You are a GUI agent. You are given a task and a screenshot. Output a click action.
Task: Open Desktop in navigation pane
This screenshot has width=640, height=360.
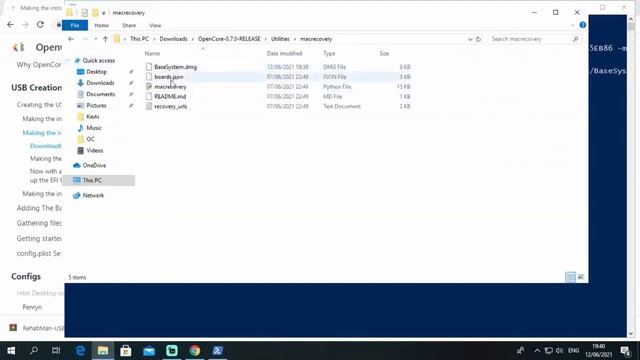pyautogui.click(x=96, y=72)
